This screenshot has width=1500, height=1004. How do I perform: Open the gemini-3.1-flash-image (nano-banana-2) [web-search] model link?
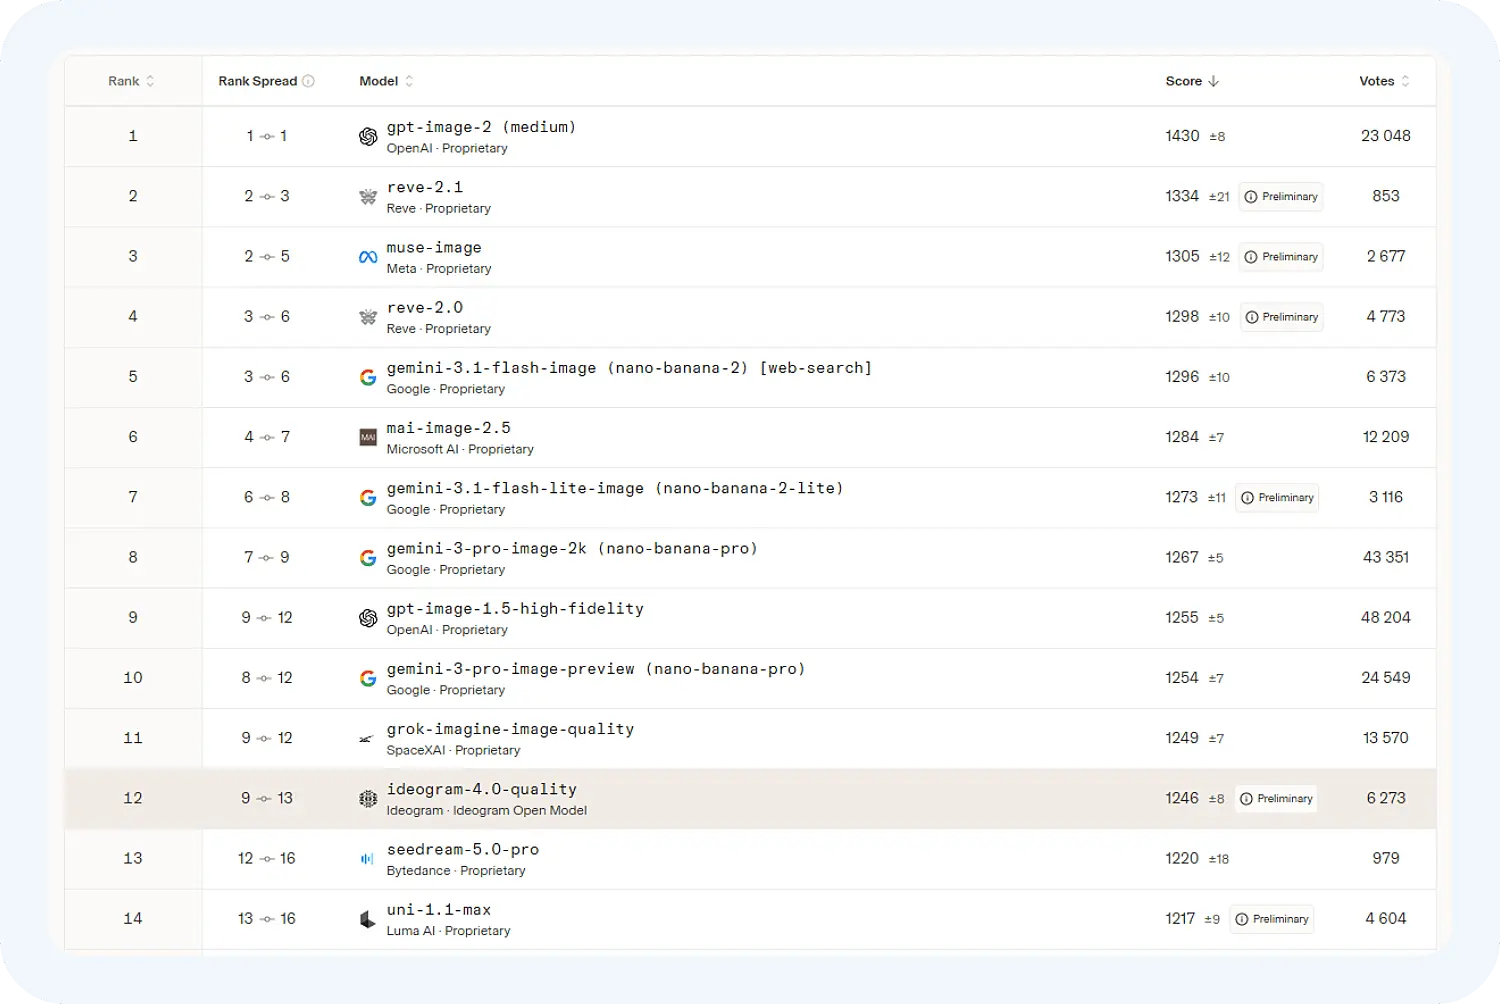(629, 368)
